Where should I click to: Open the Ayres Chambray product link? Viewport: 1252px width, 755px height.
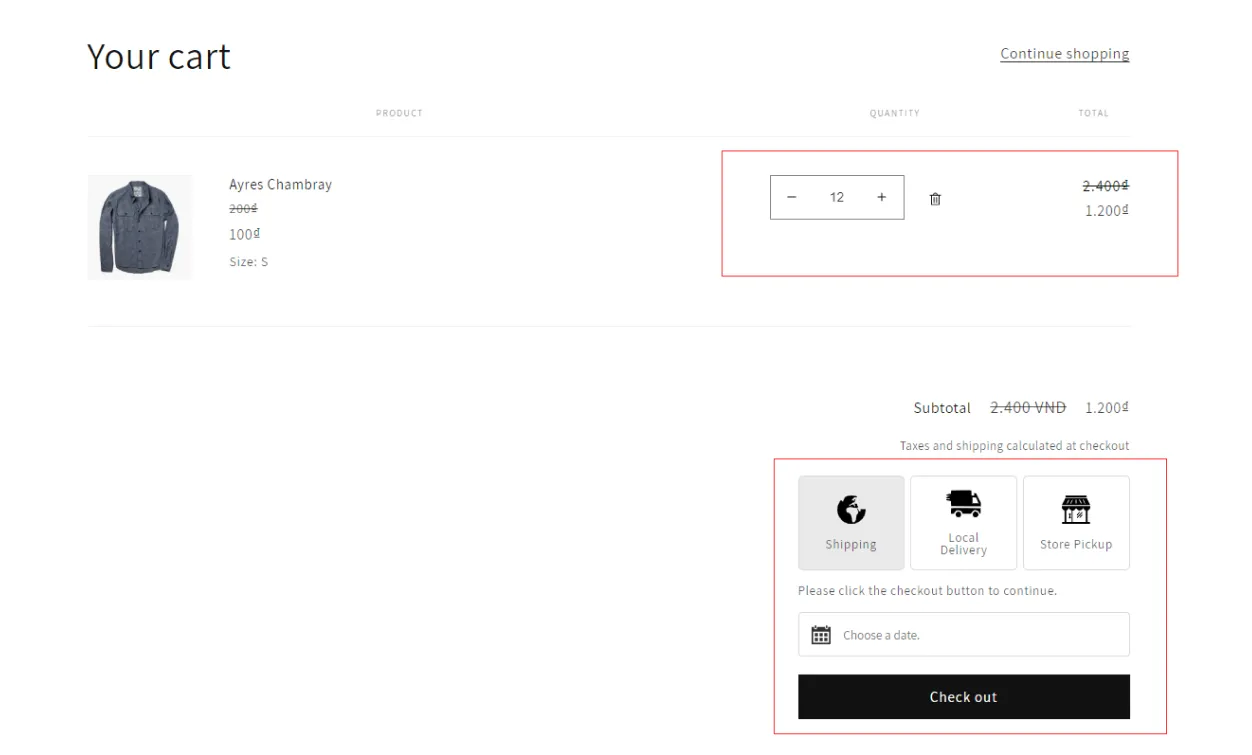280,185
